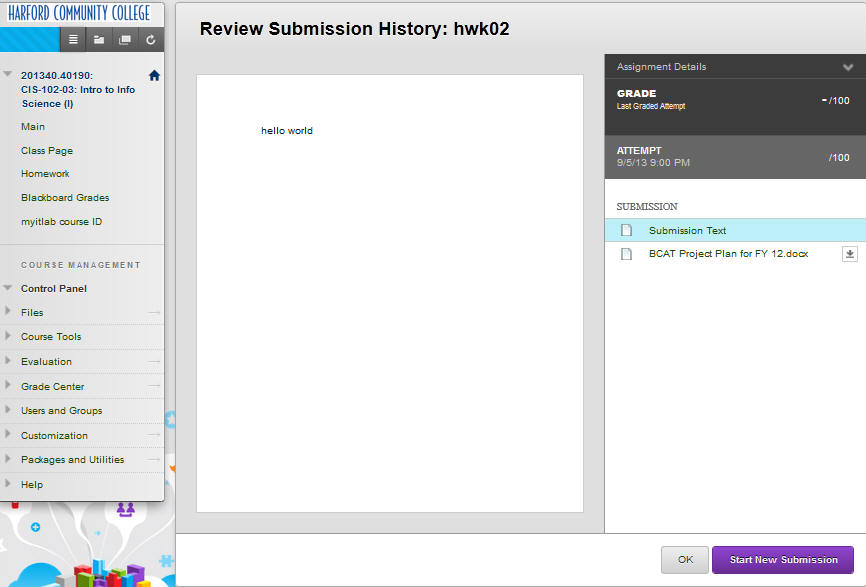This screenshot has height=587, width=866.
Task: Select the 9/5/13 attempt entry
Action: tap(734, 157)
